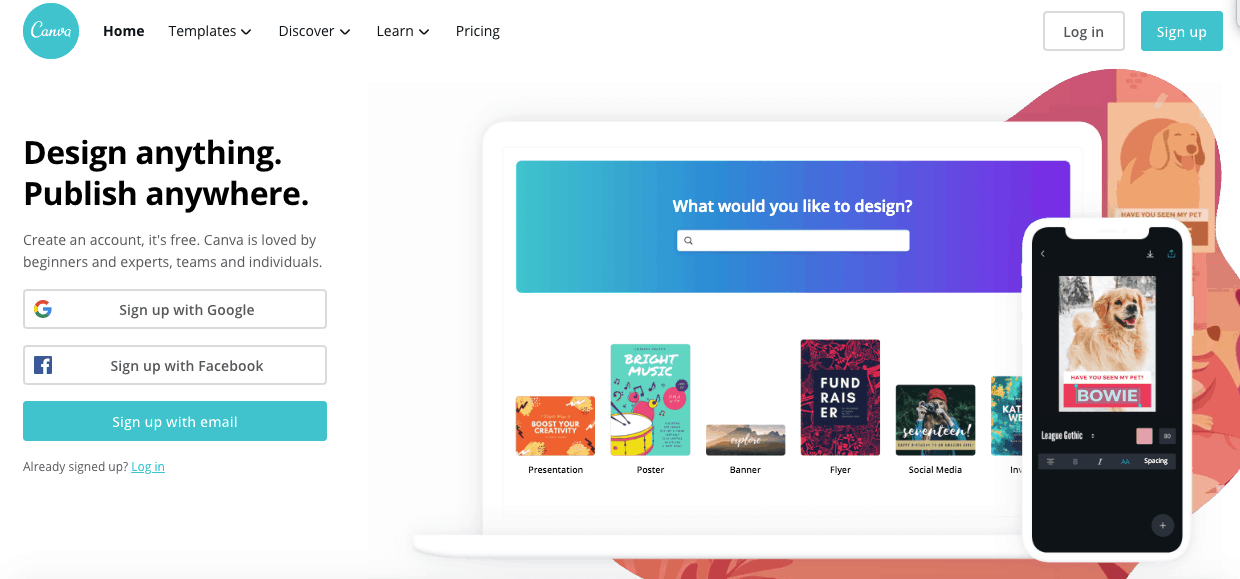Image resolution: width=1240 pixels, height=579 pixels.
Task: Tap the italic icon in phone editor
Action: pyautogui.click(x=1100, y=461)
